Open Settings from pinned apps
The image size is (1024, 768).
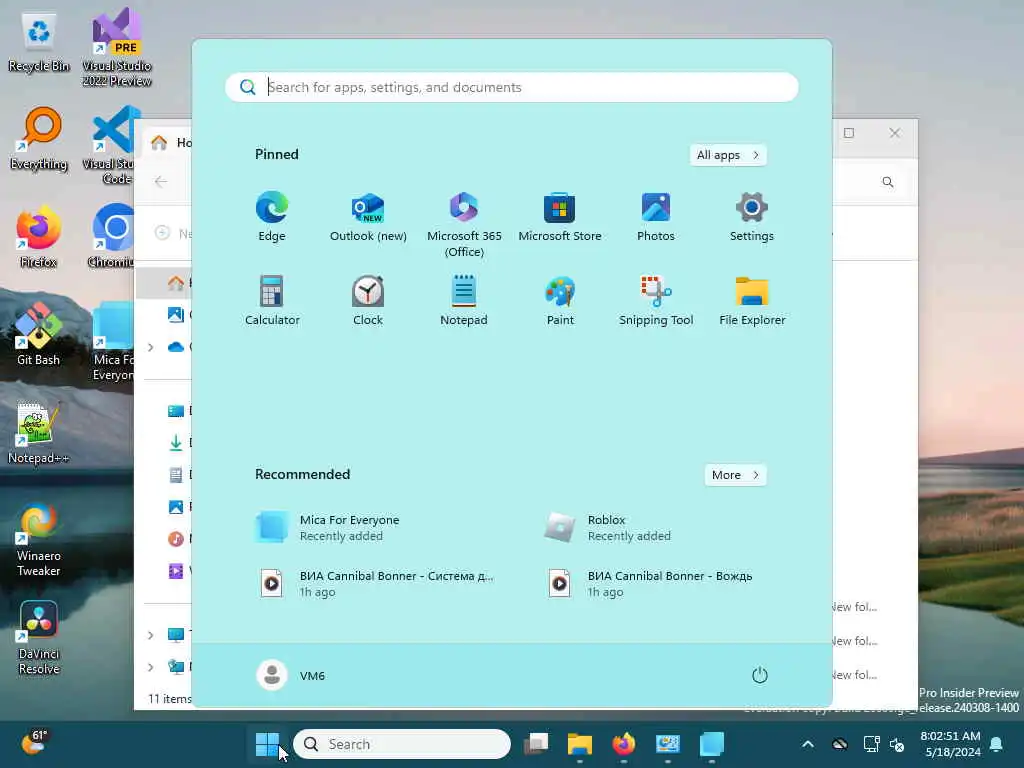tap(752, 217)
